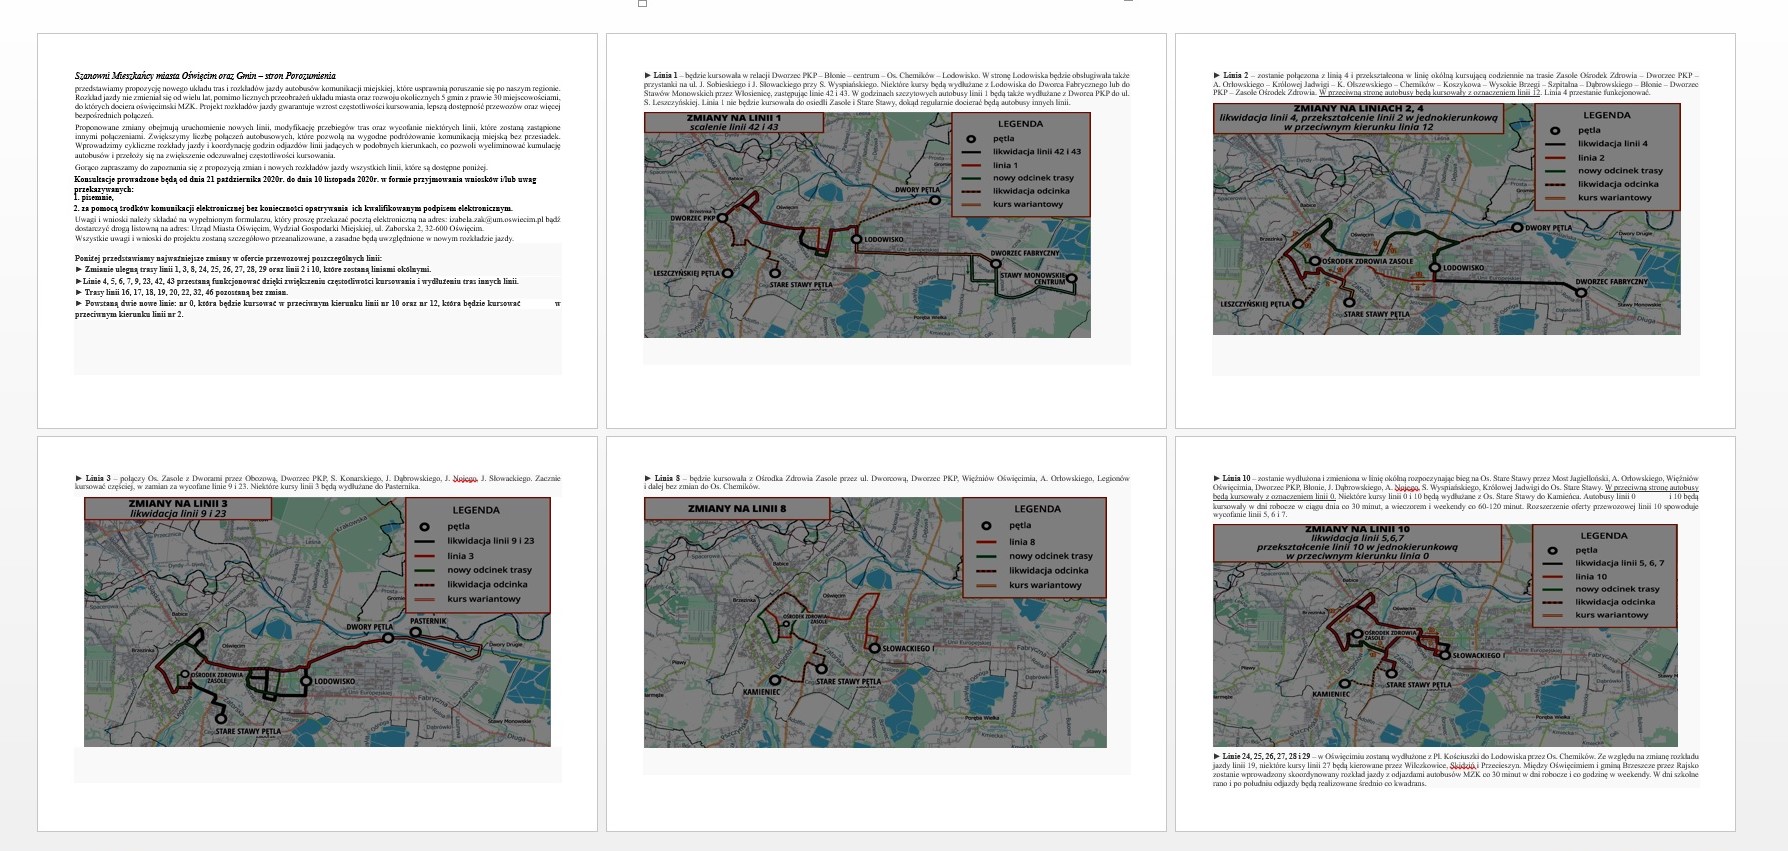1788x851 pixels.
Task: Click the list item "1. pisemnie,"
Action: click(94, 198)
